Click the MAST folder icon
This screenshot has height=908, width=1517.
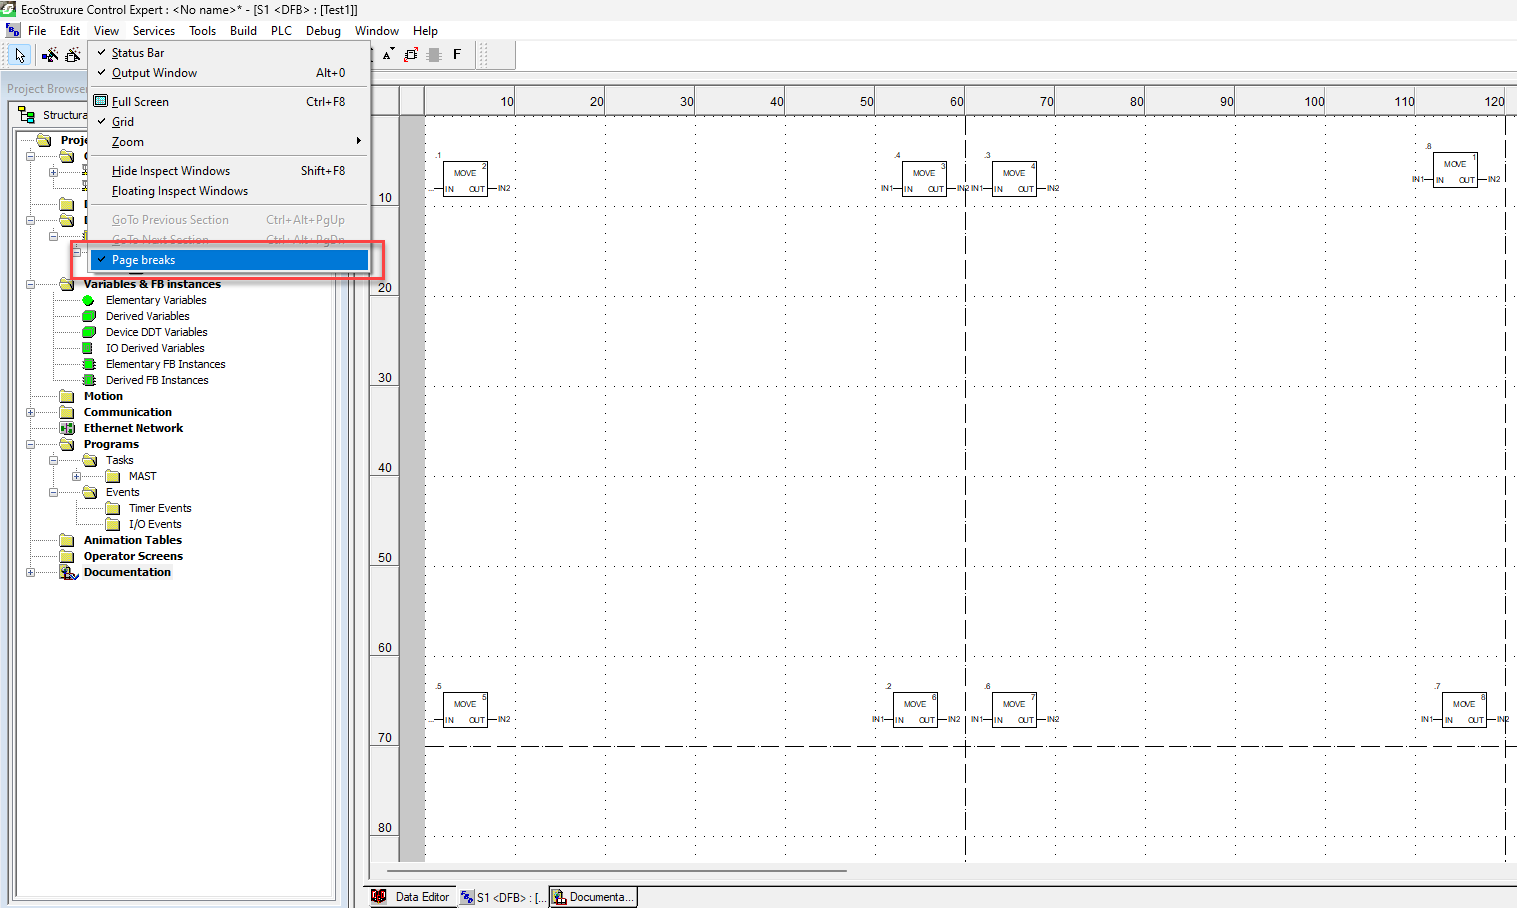coord(113,476)
